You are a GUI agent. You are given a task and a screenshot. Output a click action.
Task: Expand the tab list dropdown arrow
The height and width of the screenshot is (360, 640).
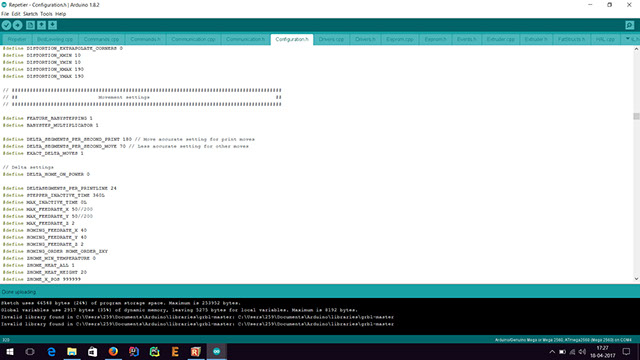point(628,39)
